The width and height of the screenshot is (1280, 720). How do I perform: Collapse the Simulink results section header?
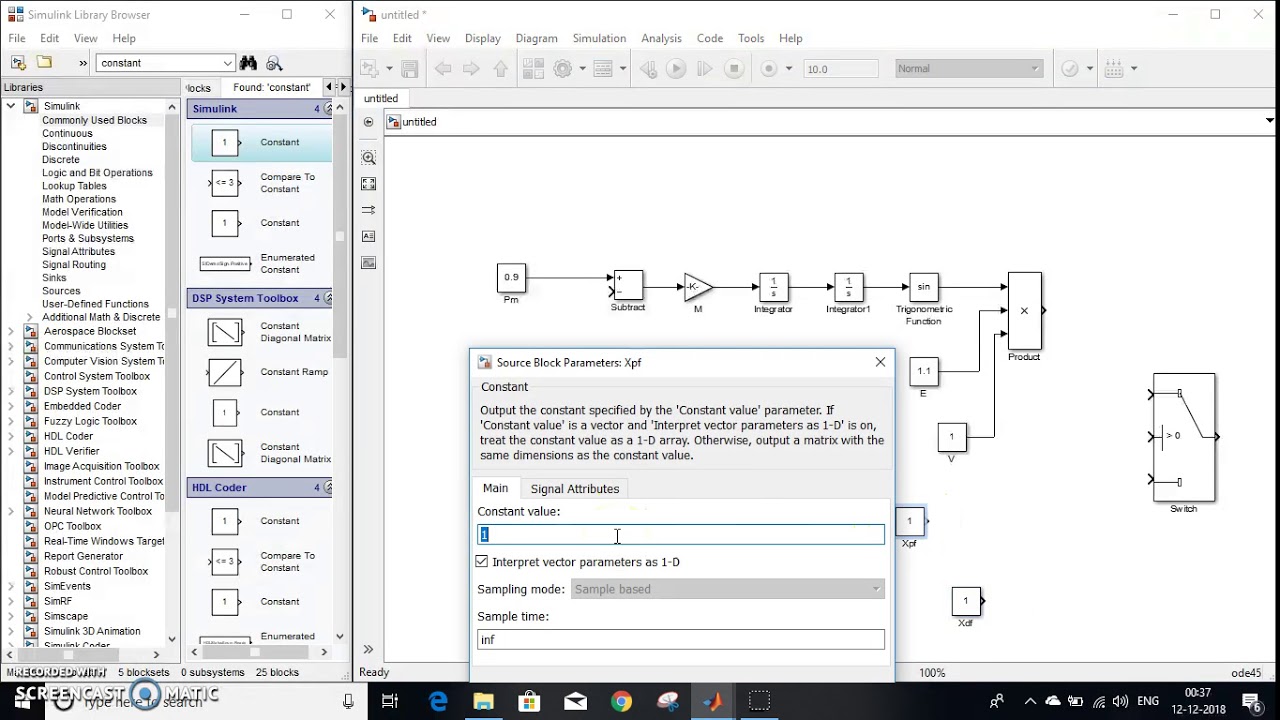329,109
